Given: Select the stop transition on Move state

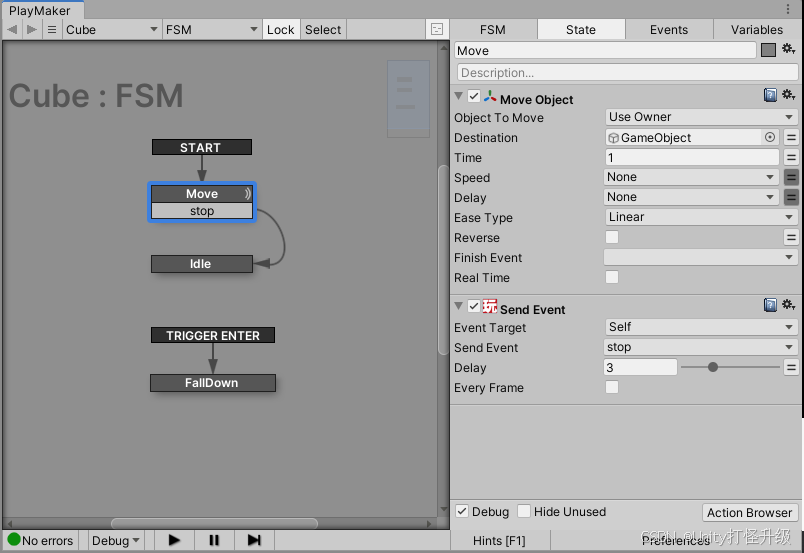Looking at the screenshot, I should 202,211.
